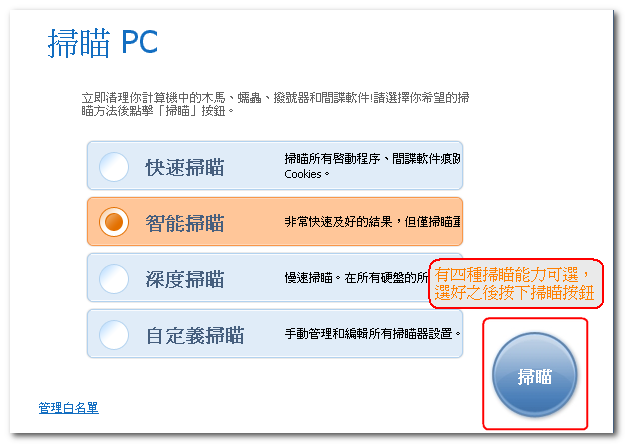
Task: Click the 手動管理和編輯所有掃瞄器設置 description
Action: click(x=372, y=333)
